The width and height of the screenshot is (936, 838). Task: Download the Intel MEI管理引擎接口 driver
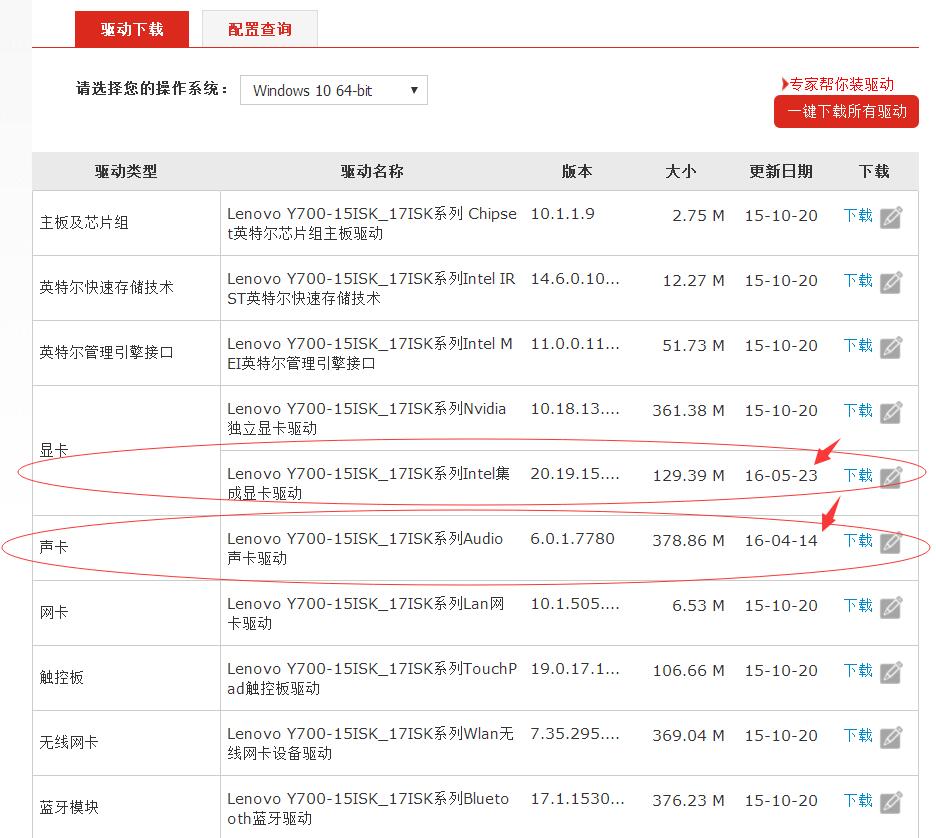point(858,346)
